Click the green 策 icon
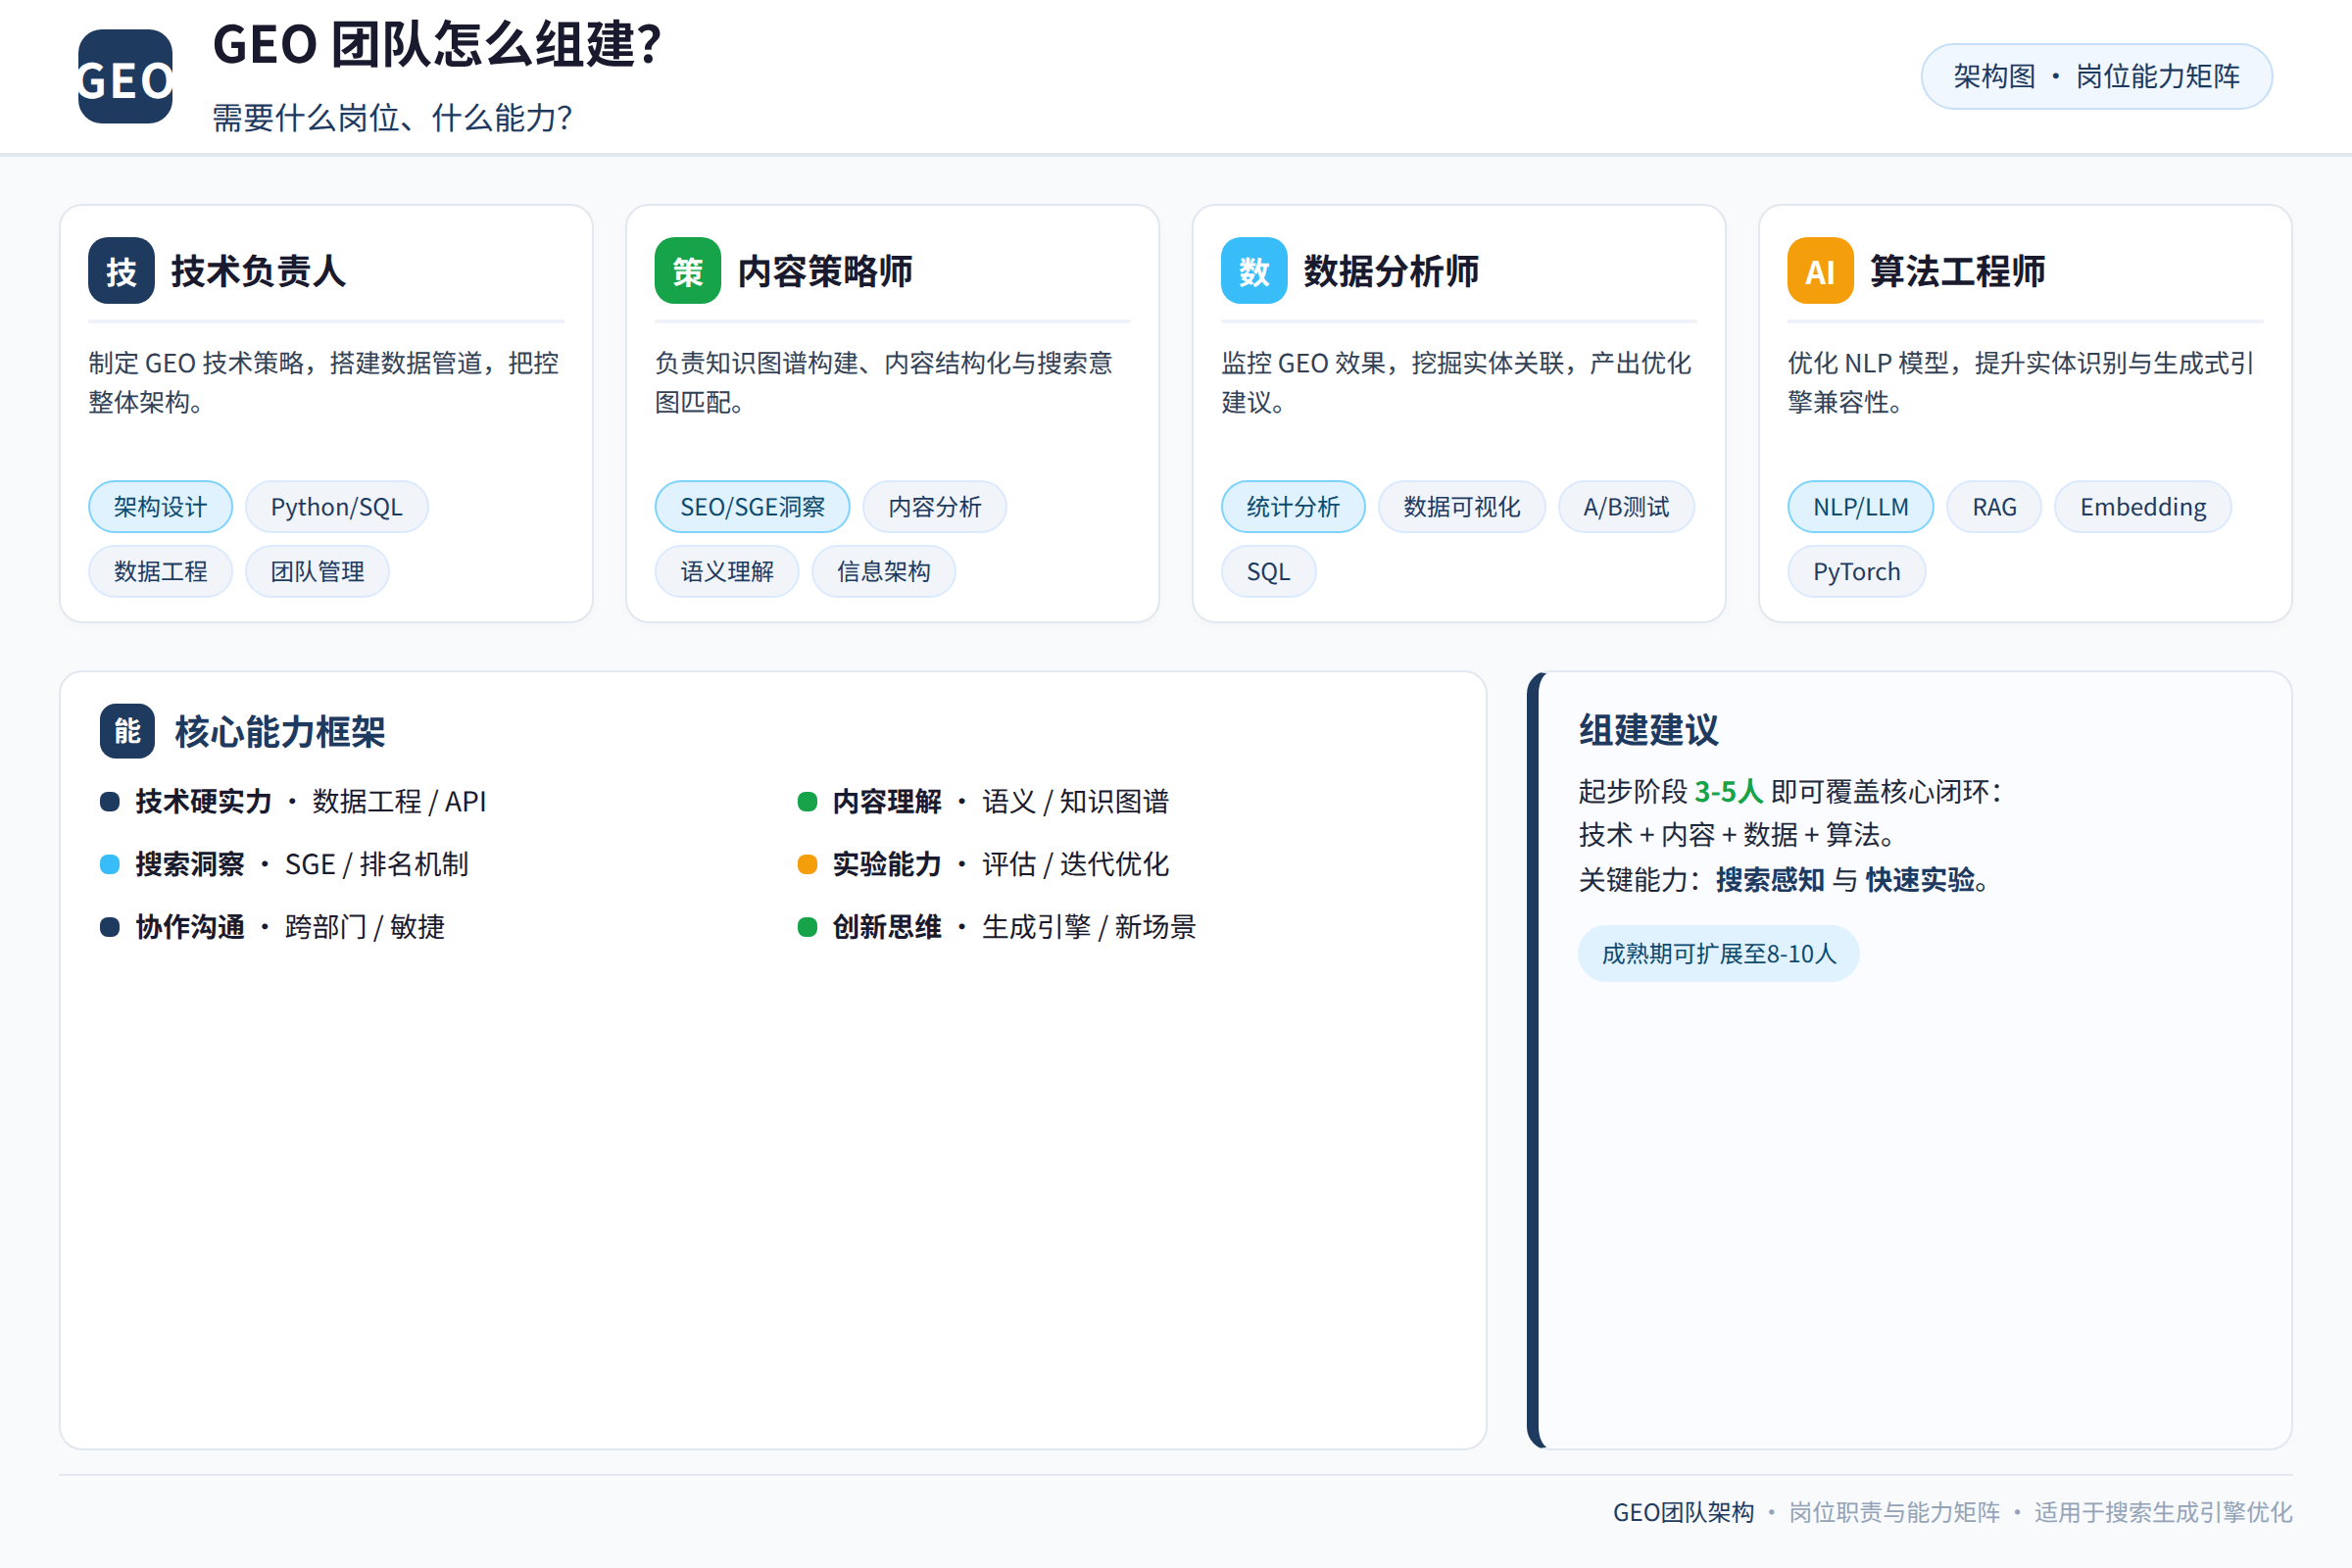This screenshot has width=2352, height=1568. coord(688,270)
